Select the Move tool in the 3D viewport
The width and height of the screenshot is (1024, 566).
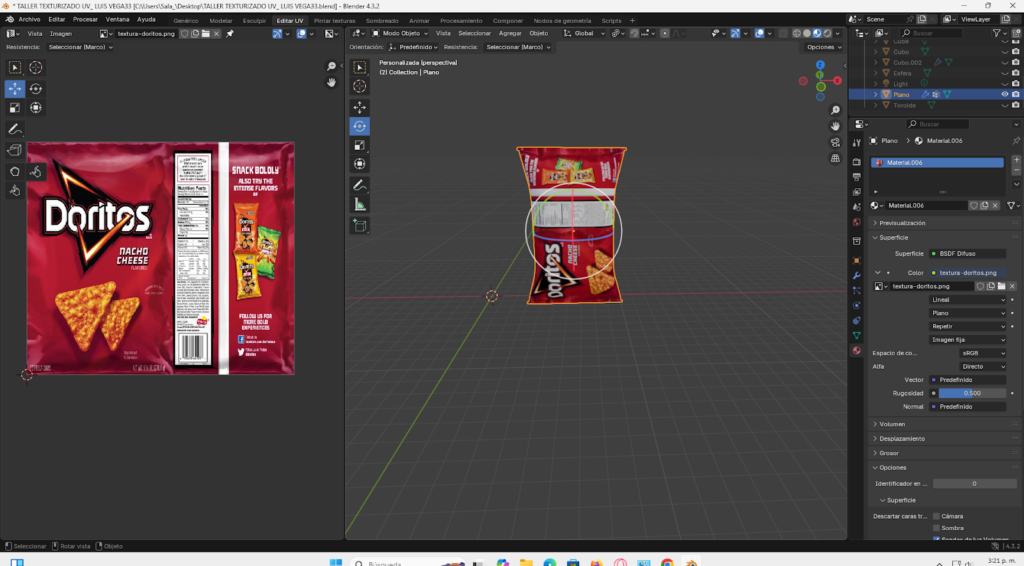(x=359, y=107)
